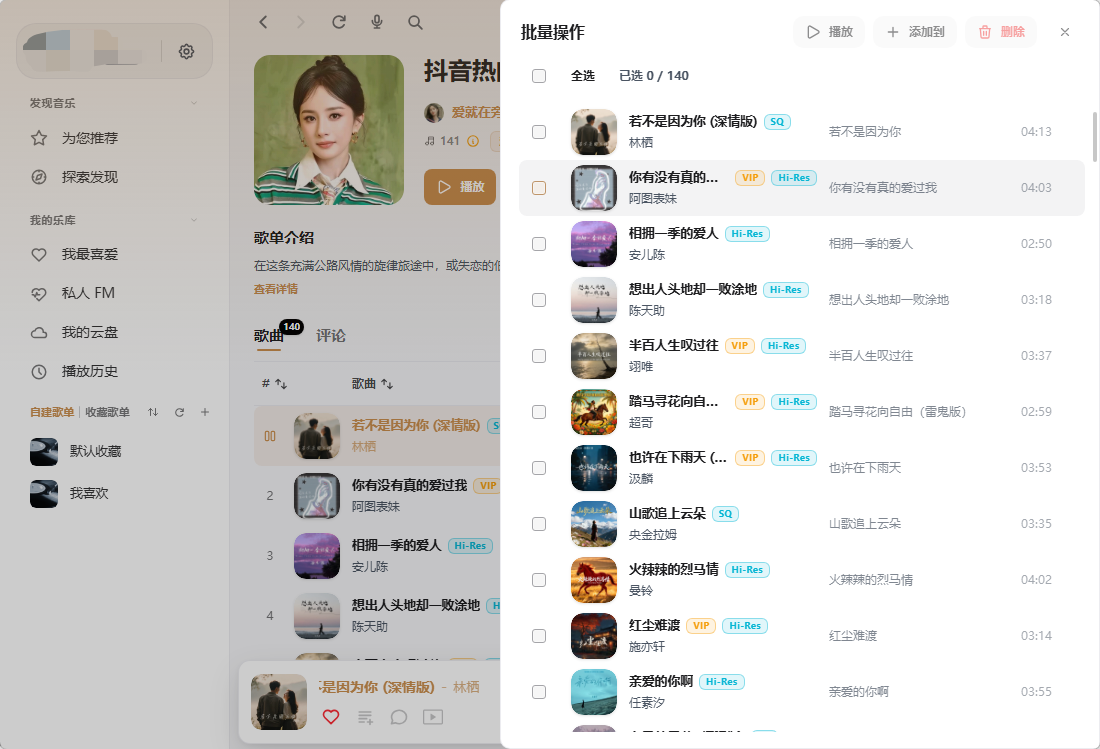
Task: Click the cloud icon for 我的云盘
Action: click(39, 332)
